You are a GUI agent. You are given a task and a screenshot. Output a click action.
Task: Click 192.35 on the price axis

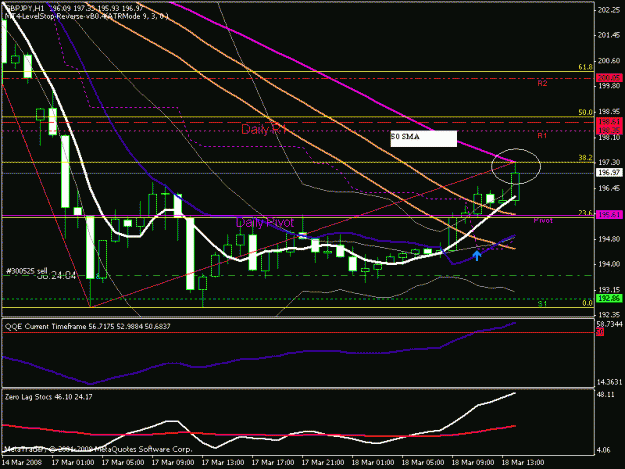point(609,315)
